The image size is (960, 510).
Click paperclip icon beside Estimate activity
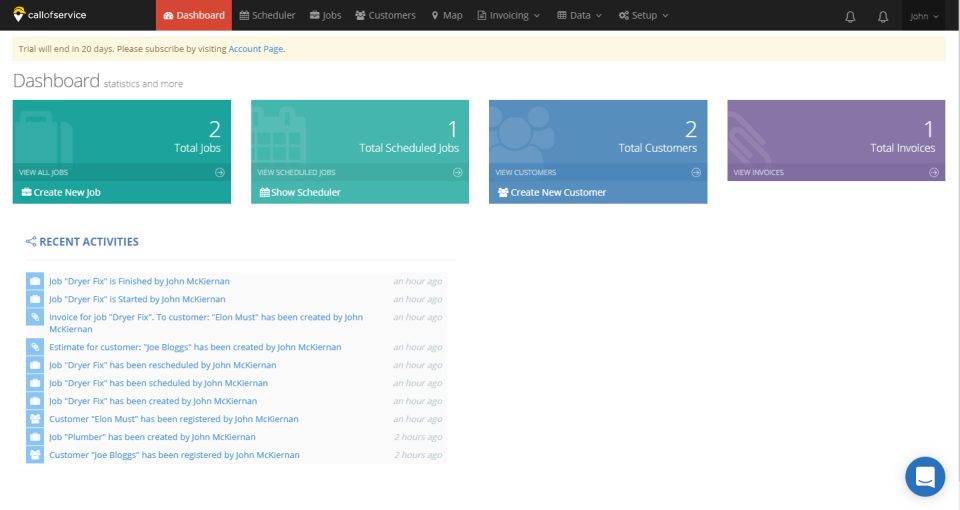(x=35, y=347)
